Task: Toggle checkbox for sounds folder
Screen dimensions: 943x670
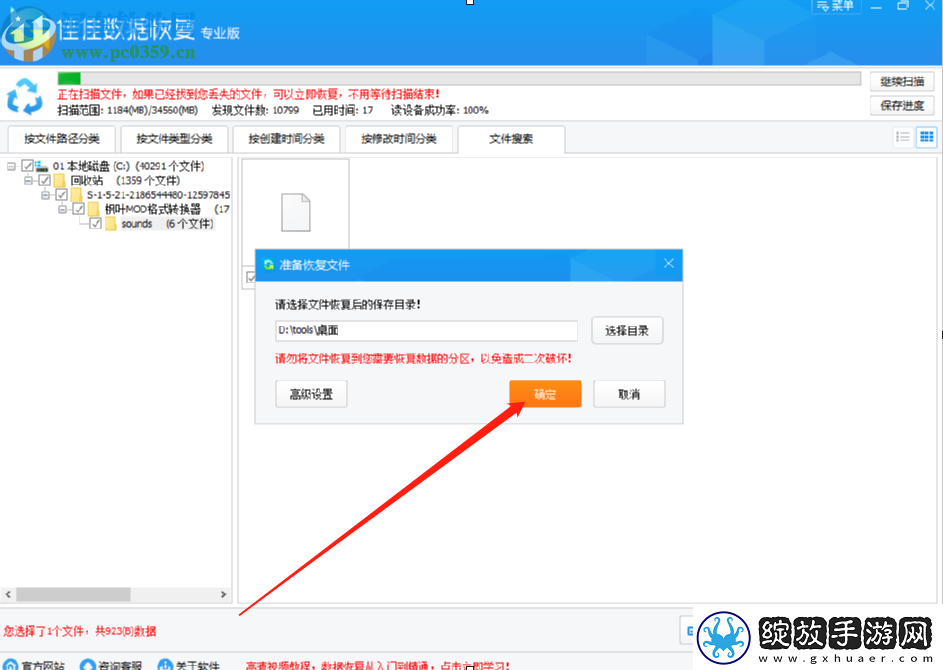Action: 96,223
